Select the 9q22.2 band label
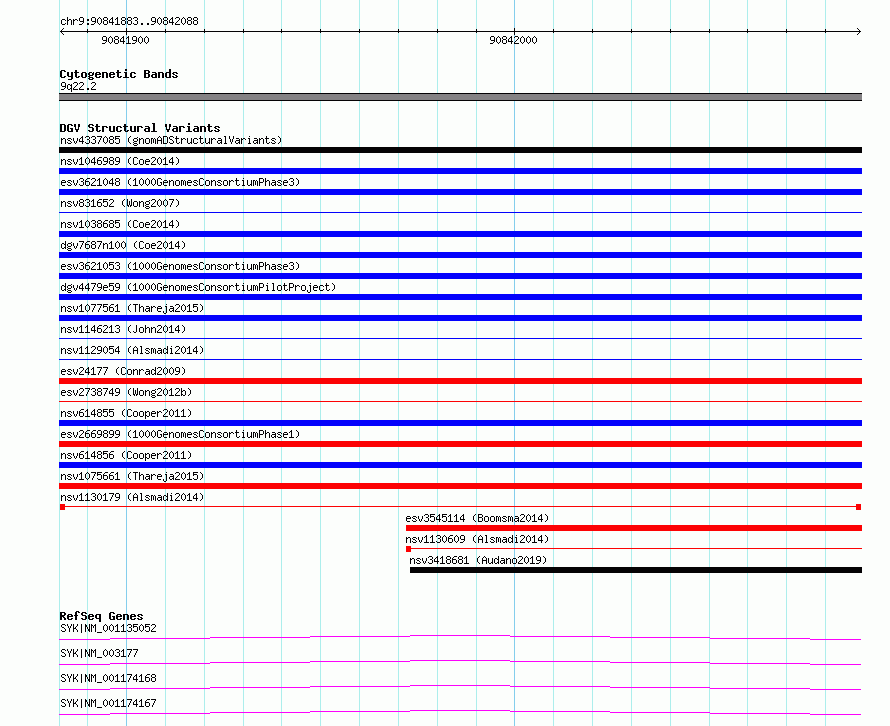890x726 pixels. [x=78, y=86]
